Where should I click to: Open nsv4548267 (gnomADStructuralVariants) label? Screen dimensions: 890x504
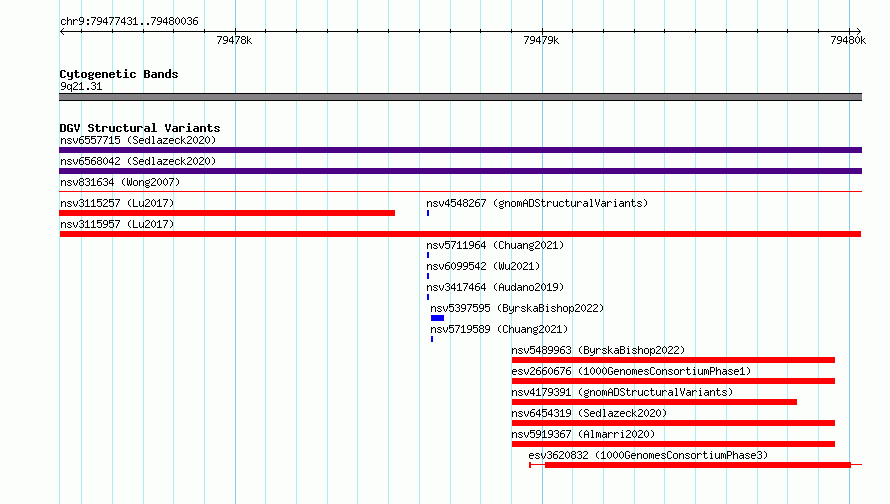(537, 203)
